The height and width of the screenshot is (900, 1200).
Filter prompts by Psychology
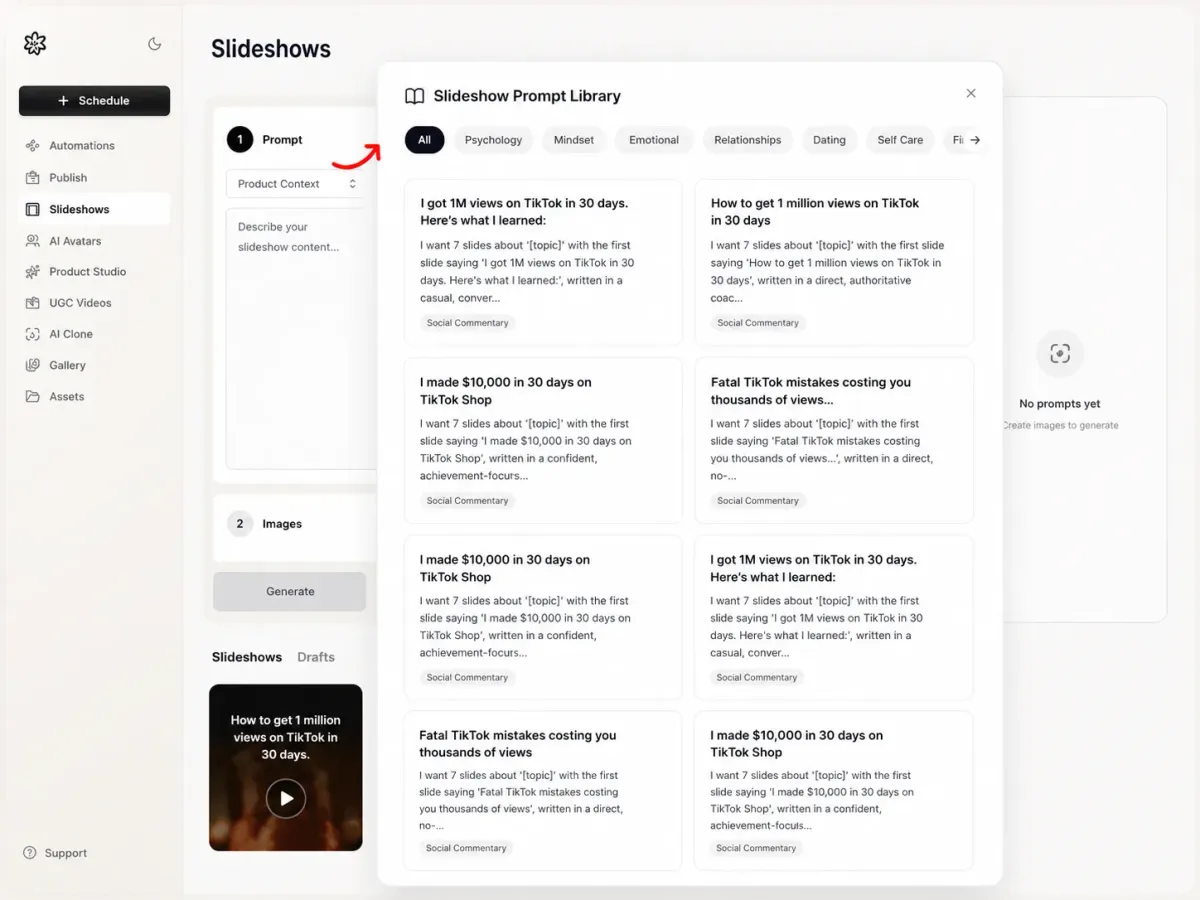pyautogui.click(x=493, y=140)
